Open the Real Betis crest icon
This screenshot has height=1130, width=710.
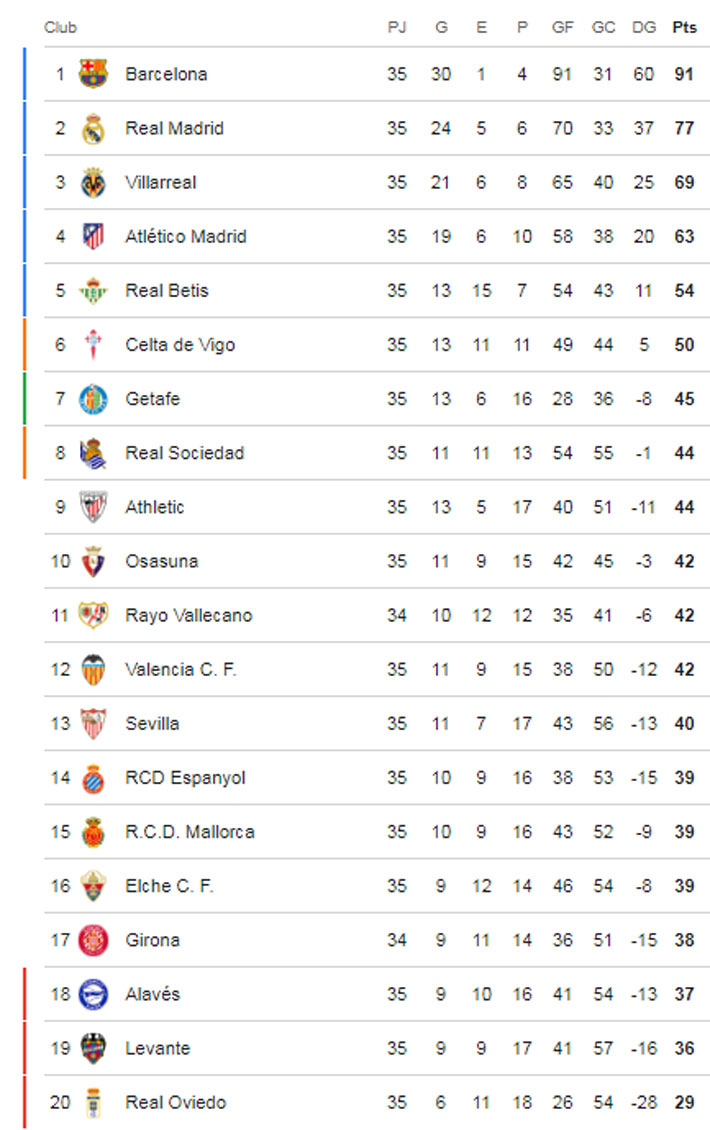[x=93, y=290]
